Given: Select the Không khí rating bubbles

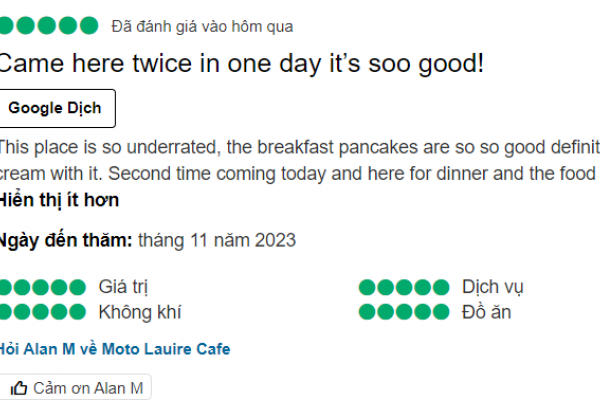Looking at the screenshot, I should [42, 312].
